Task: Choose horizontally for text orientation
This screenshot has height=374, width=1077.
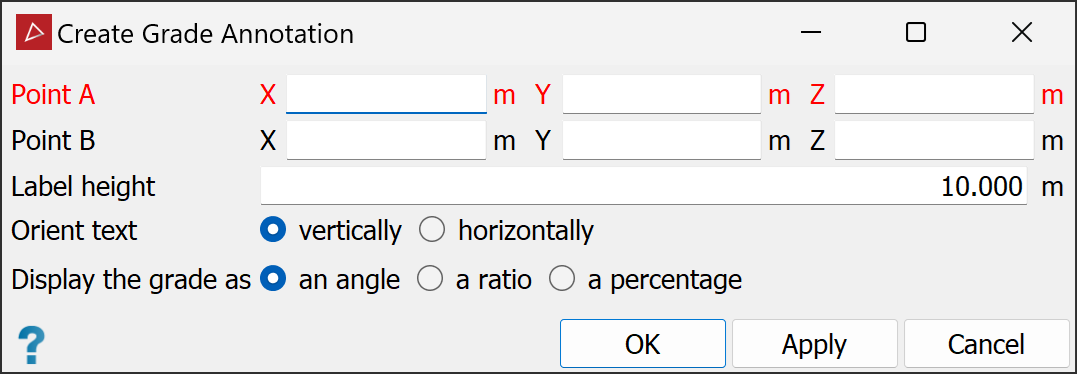Action: tap(432, 231)
